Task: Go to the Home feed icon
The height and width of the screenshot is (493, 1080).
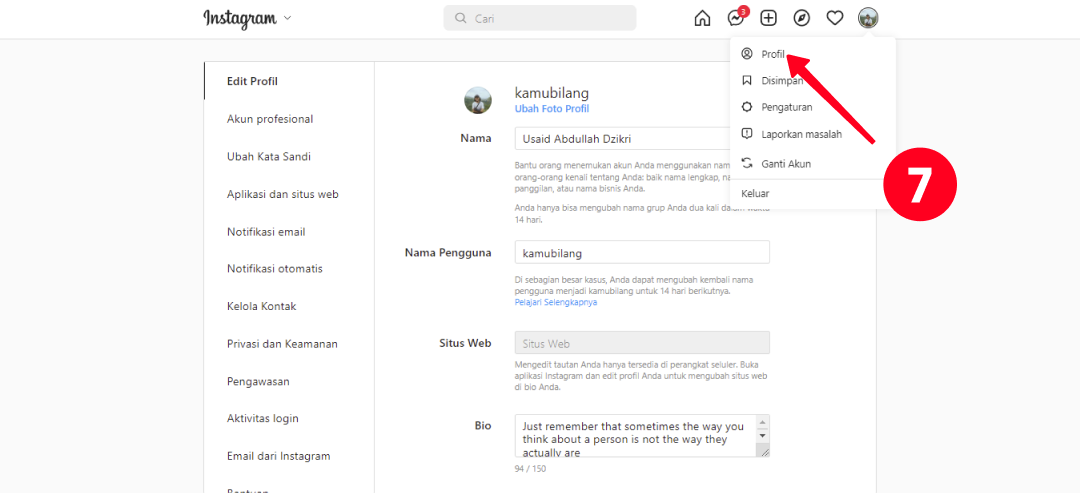Action: tap(702, 18)
